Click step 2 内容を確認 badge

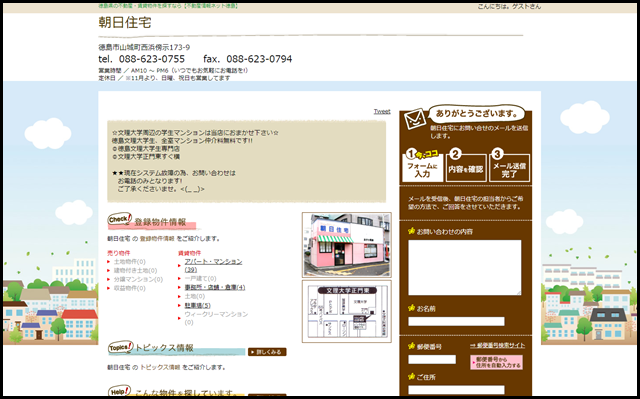(466, 166)
